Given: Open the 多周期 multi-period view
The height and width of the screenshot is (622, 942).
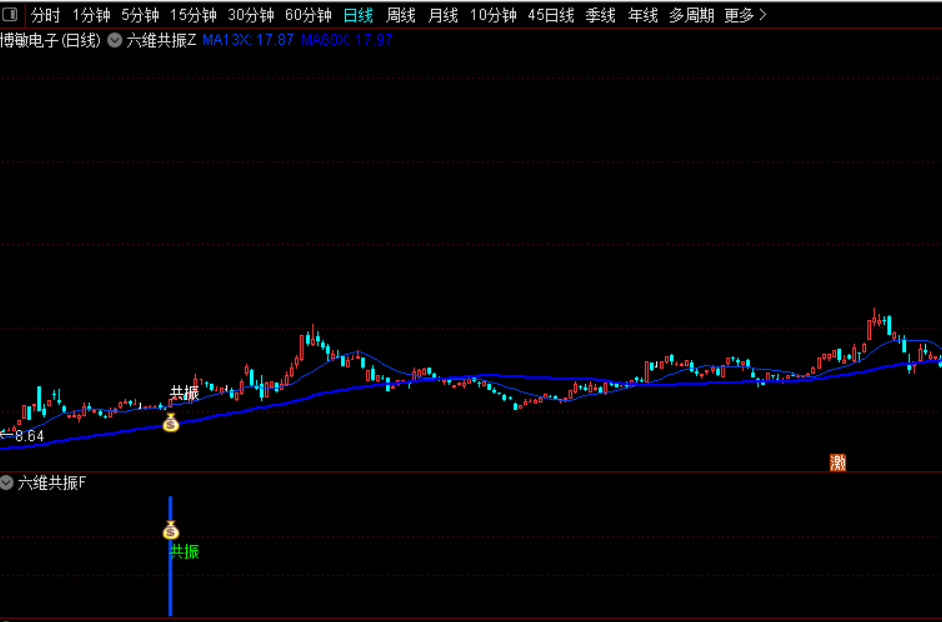Looking at the screenshot, I should 691,15.
